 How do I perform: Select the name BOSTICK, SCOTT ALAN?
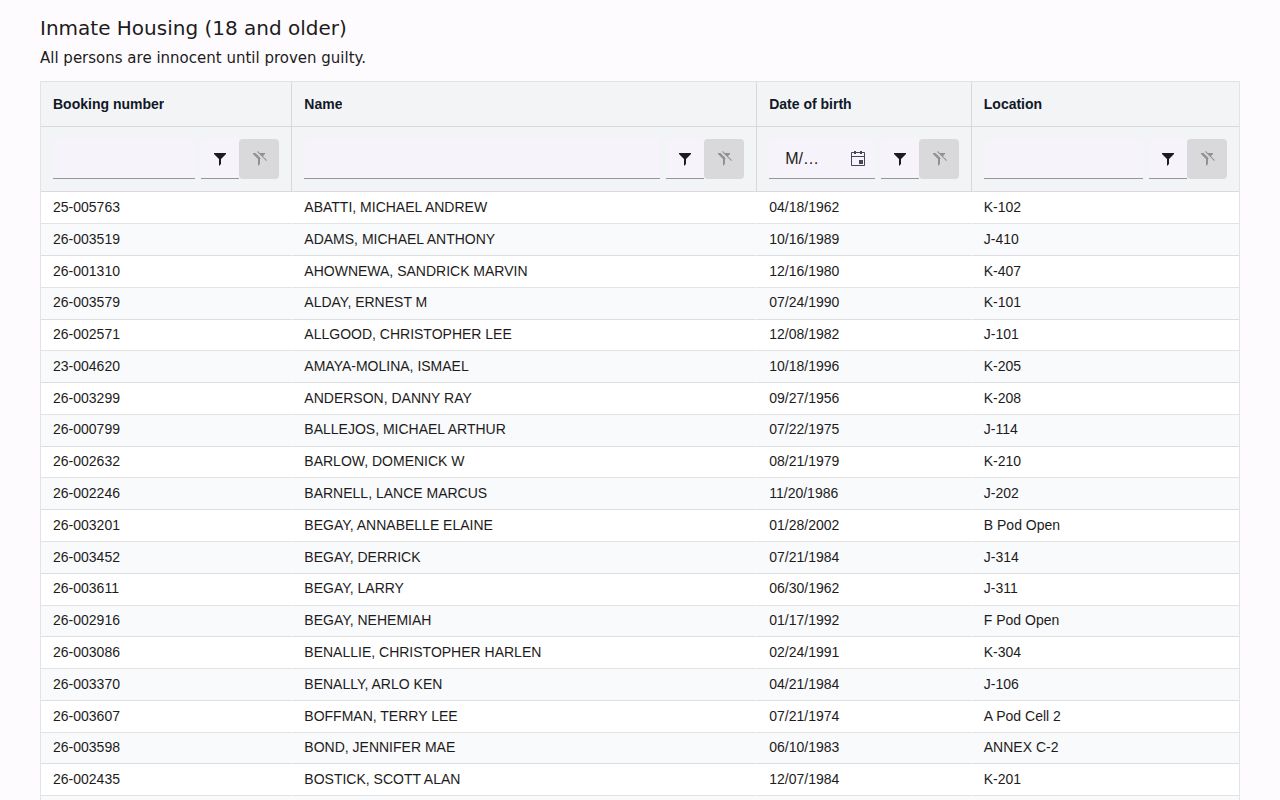(382, 779)
